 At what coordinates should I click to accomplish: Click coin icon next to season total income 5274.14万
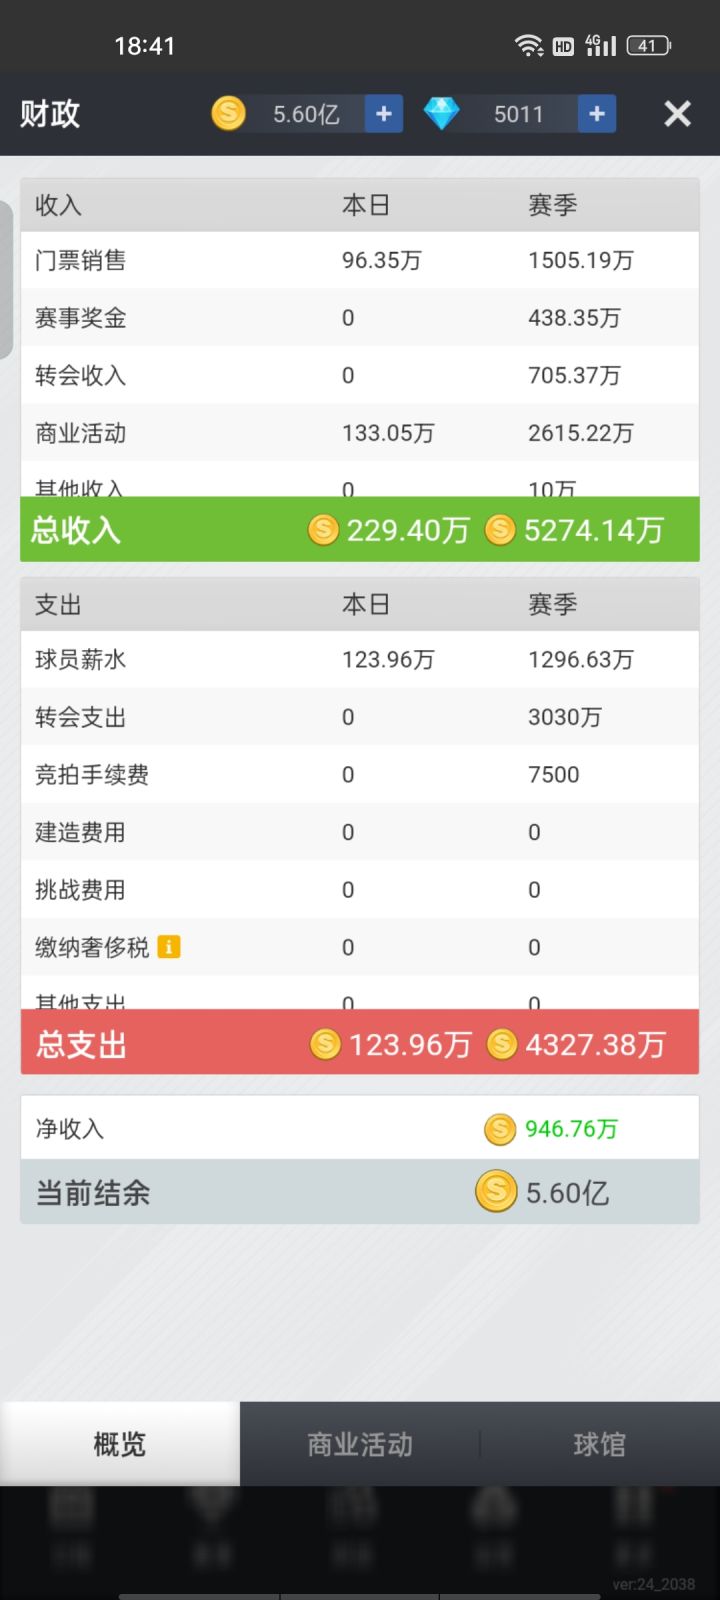click(500, 530)
